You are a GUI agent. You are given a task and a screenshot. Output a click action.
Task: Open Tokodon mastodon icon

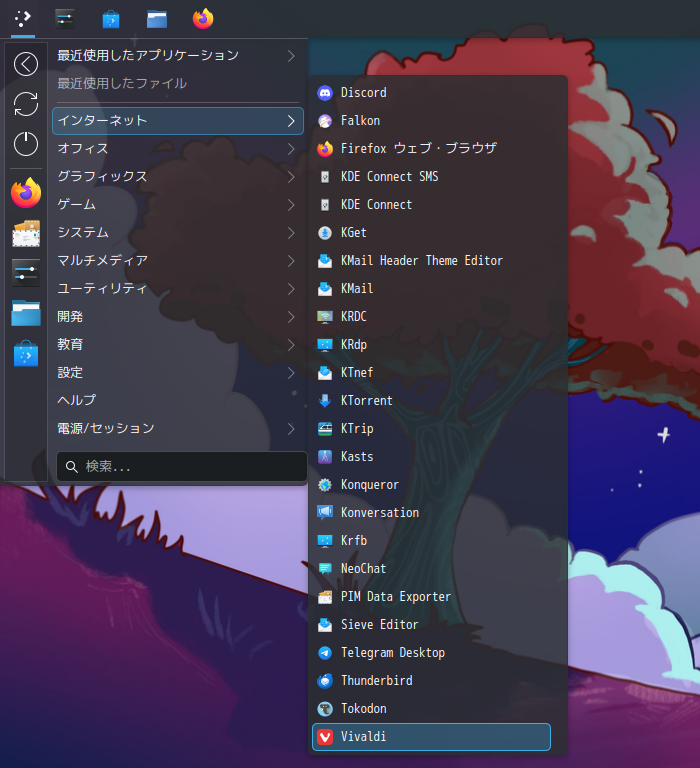pos(325,709)
